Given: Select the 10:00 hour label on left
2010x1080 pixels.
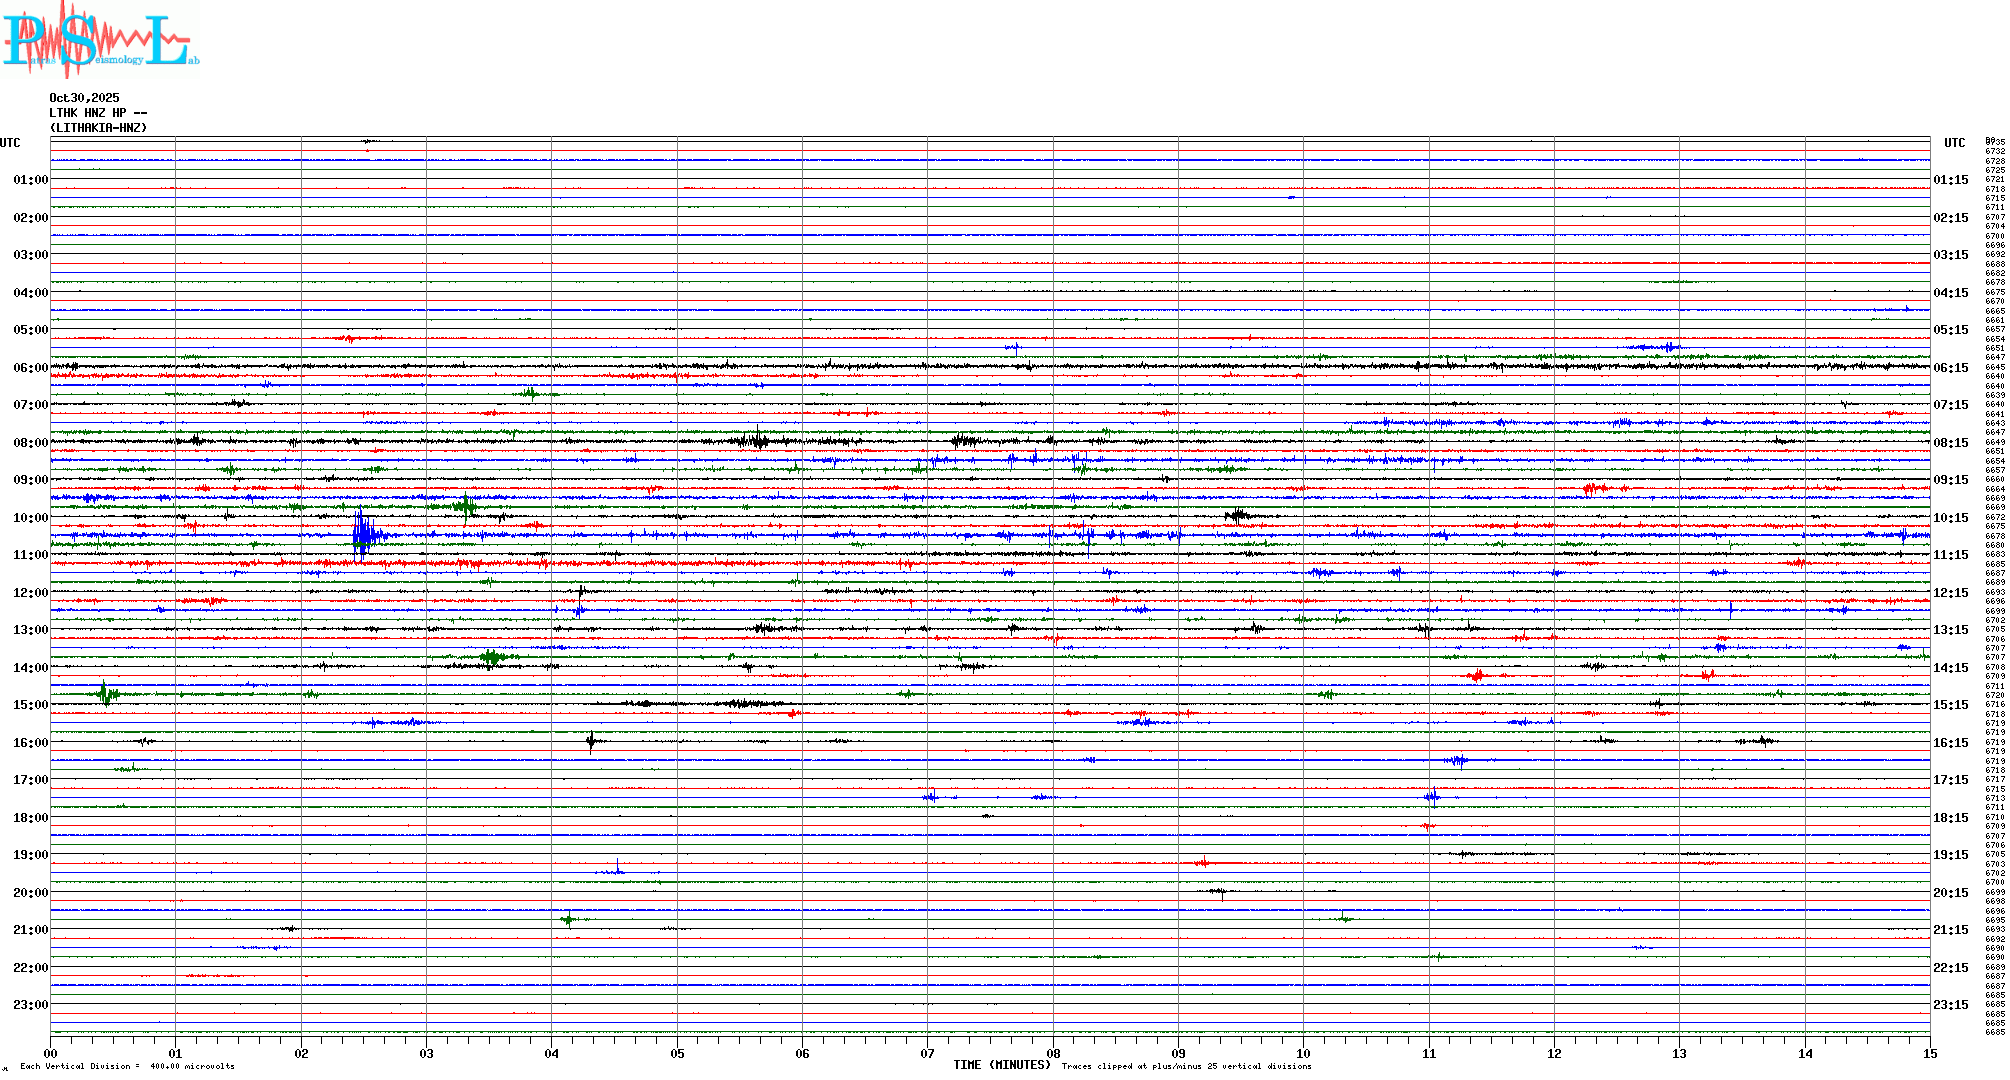Looking at the screenshot, I should (30, 518).
